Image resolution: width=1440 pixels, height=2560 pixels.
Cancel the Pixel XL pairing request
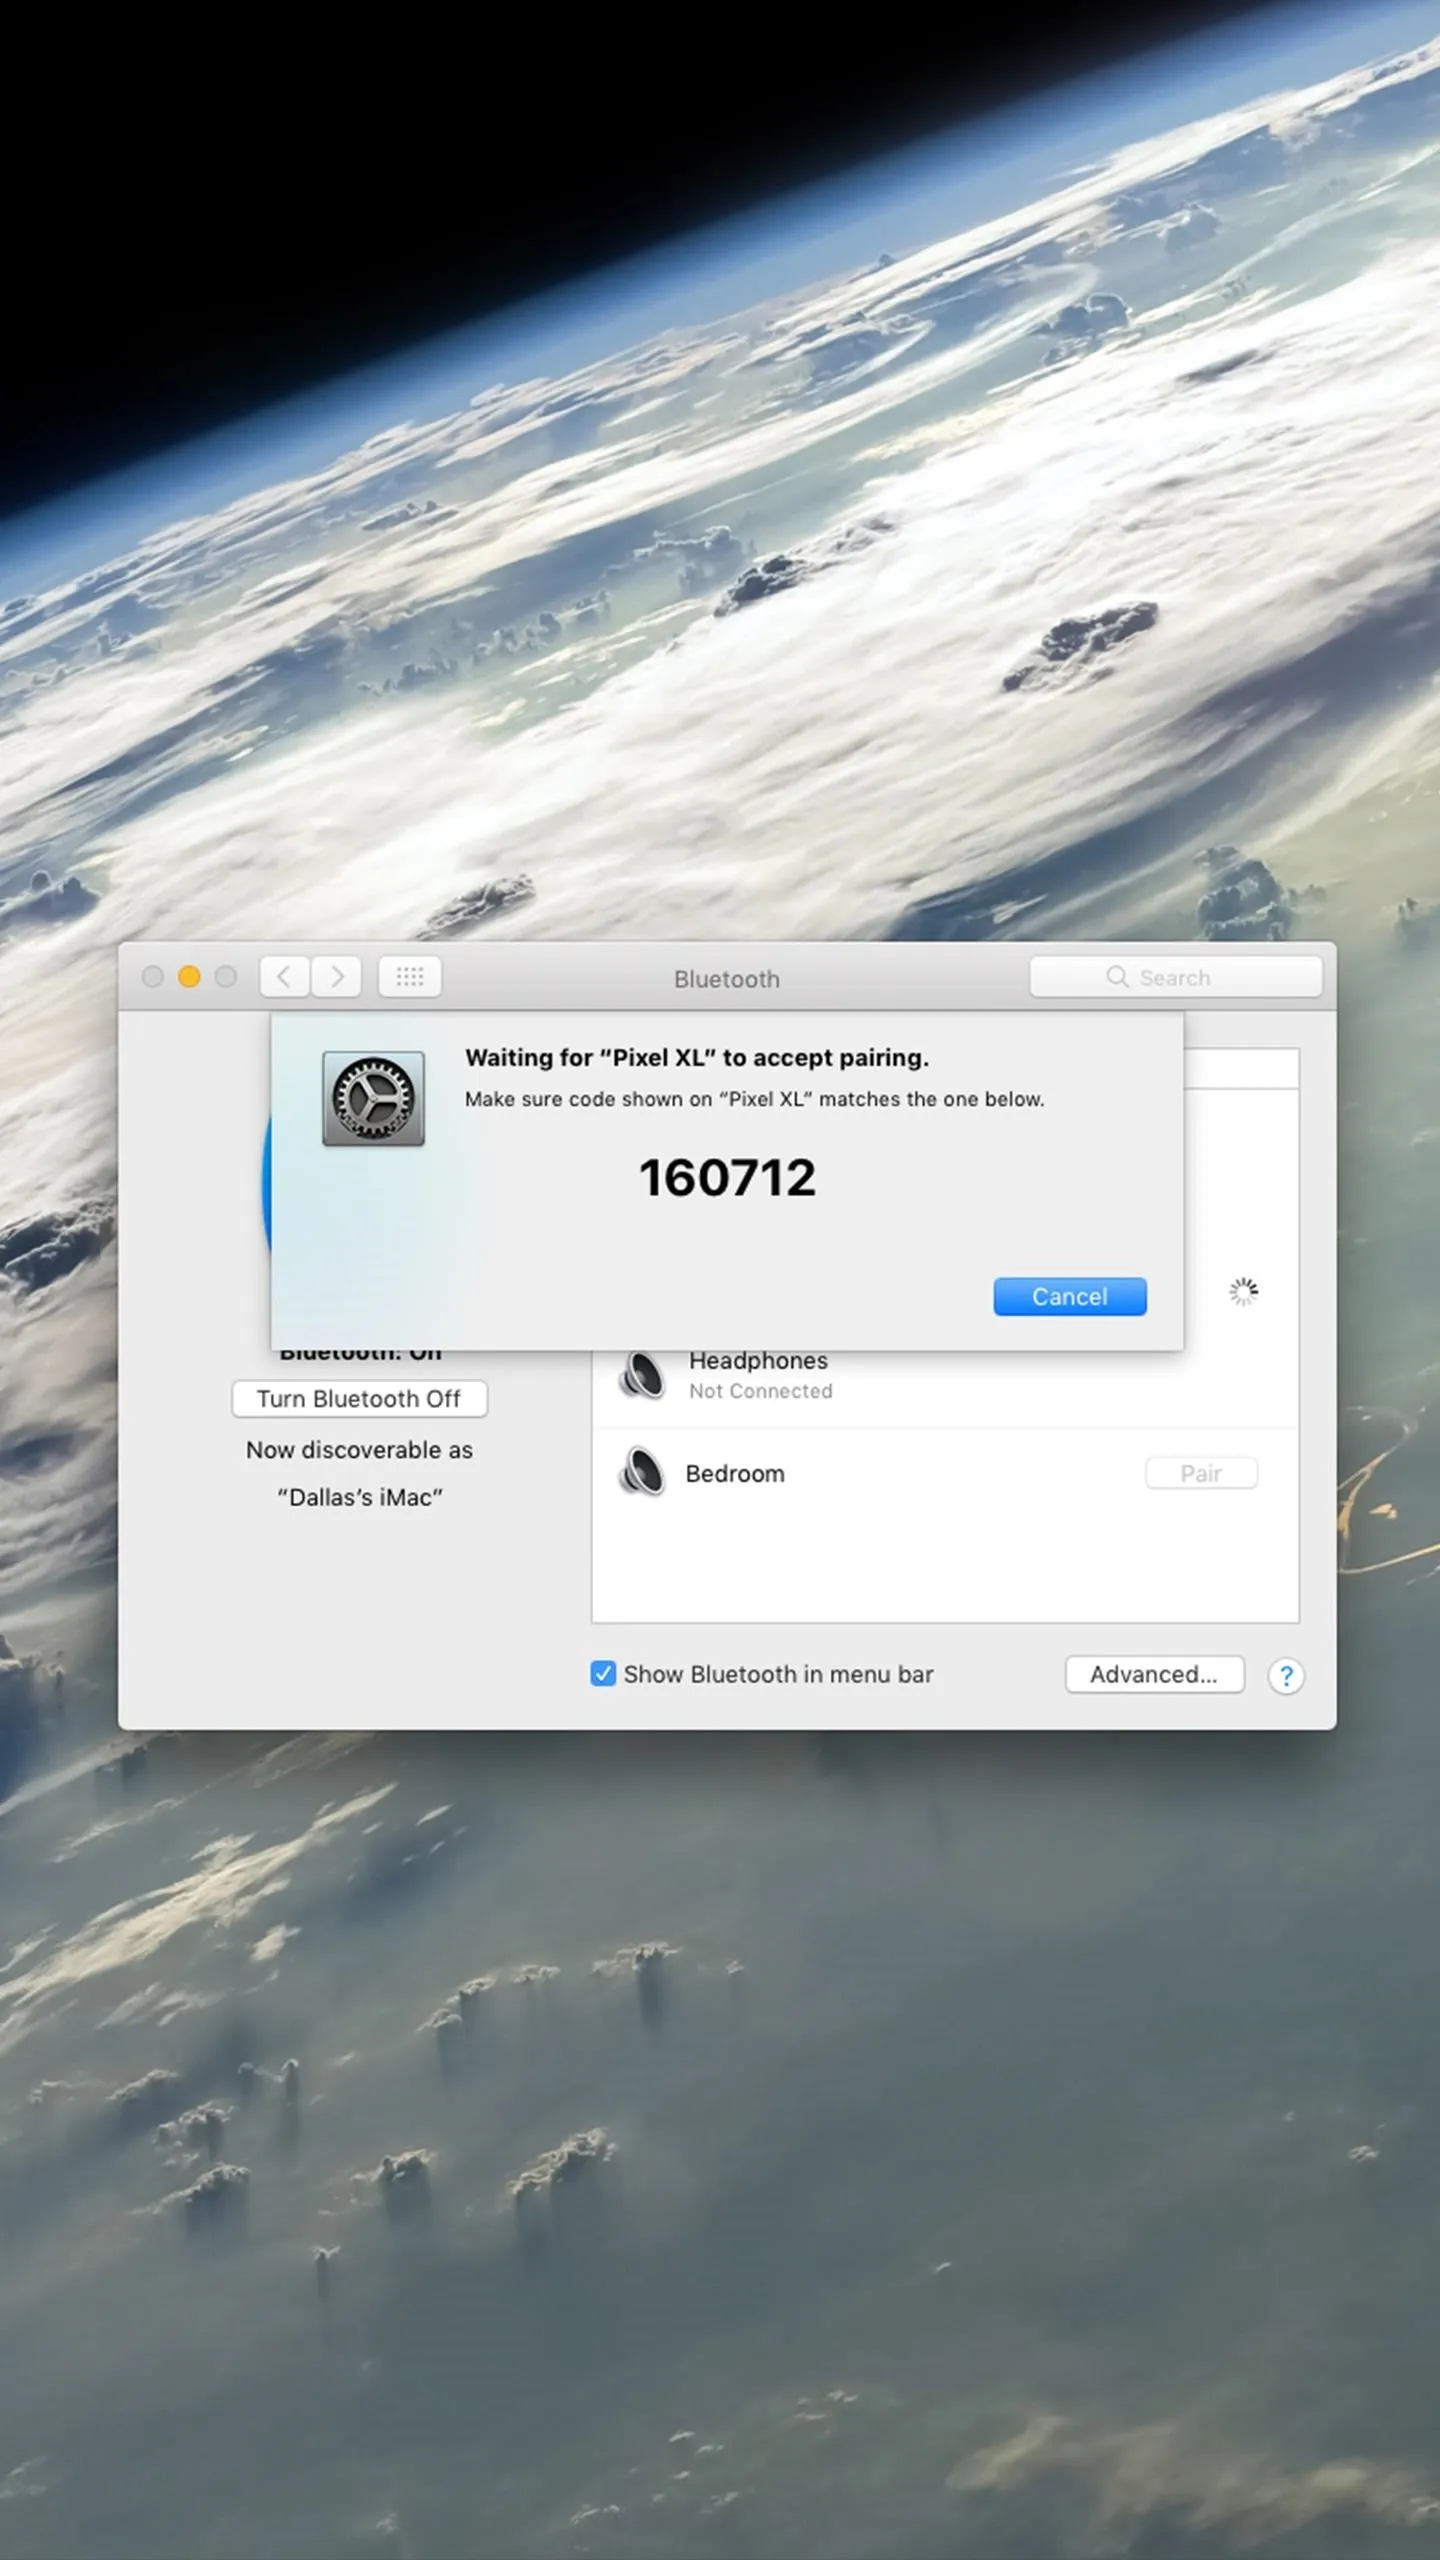click(x=1069, y=1296)
